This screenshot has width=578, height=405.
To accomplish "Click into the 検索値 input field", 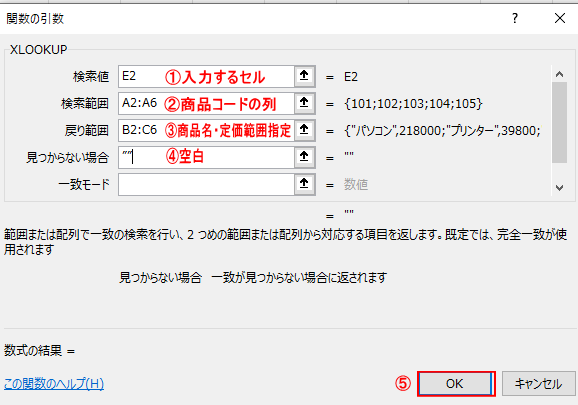I will tap(206, 76).
